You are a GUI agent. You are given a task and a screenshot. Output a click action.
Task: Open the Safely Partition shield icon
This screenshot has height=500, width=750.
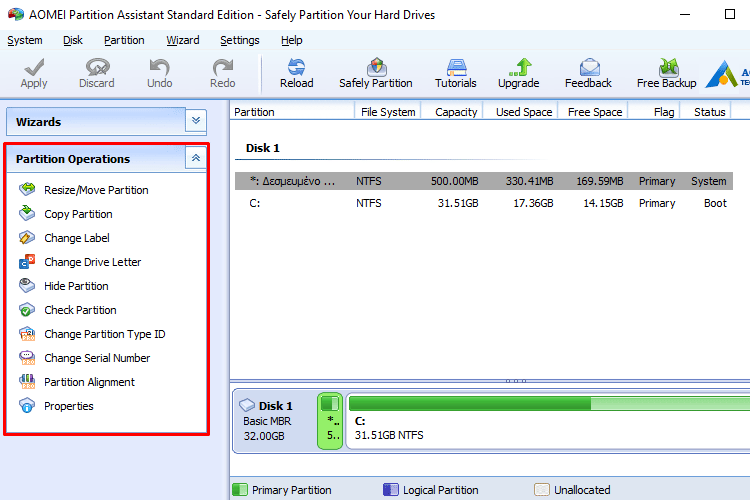(376, 67)
